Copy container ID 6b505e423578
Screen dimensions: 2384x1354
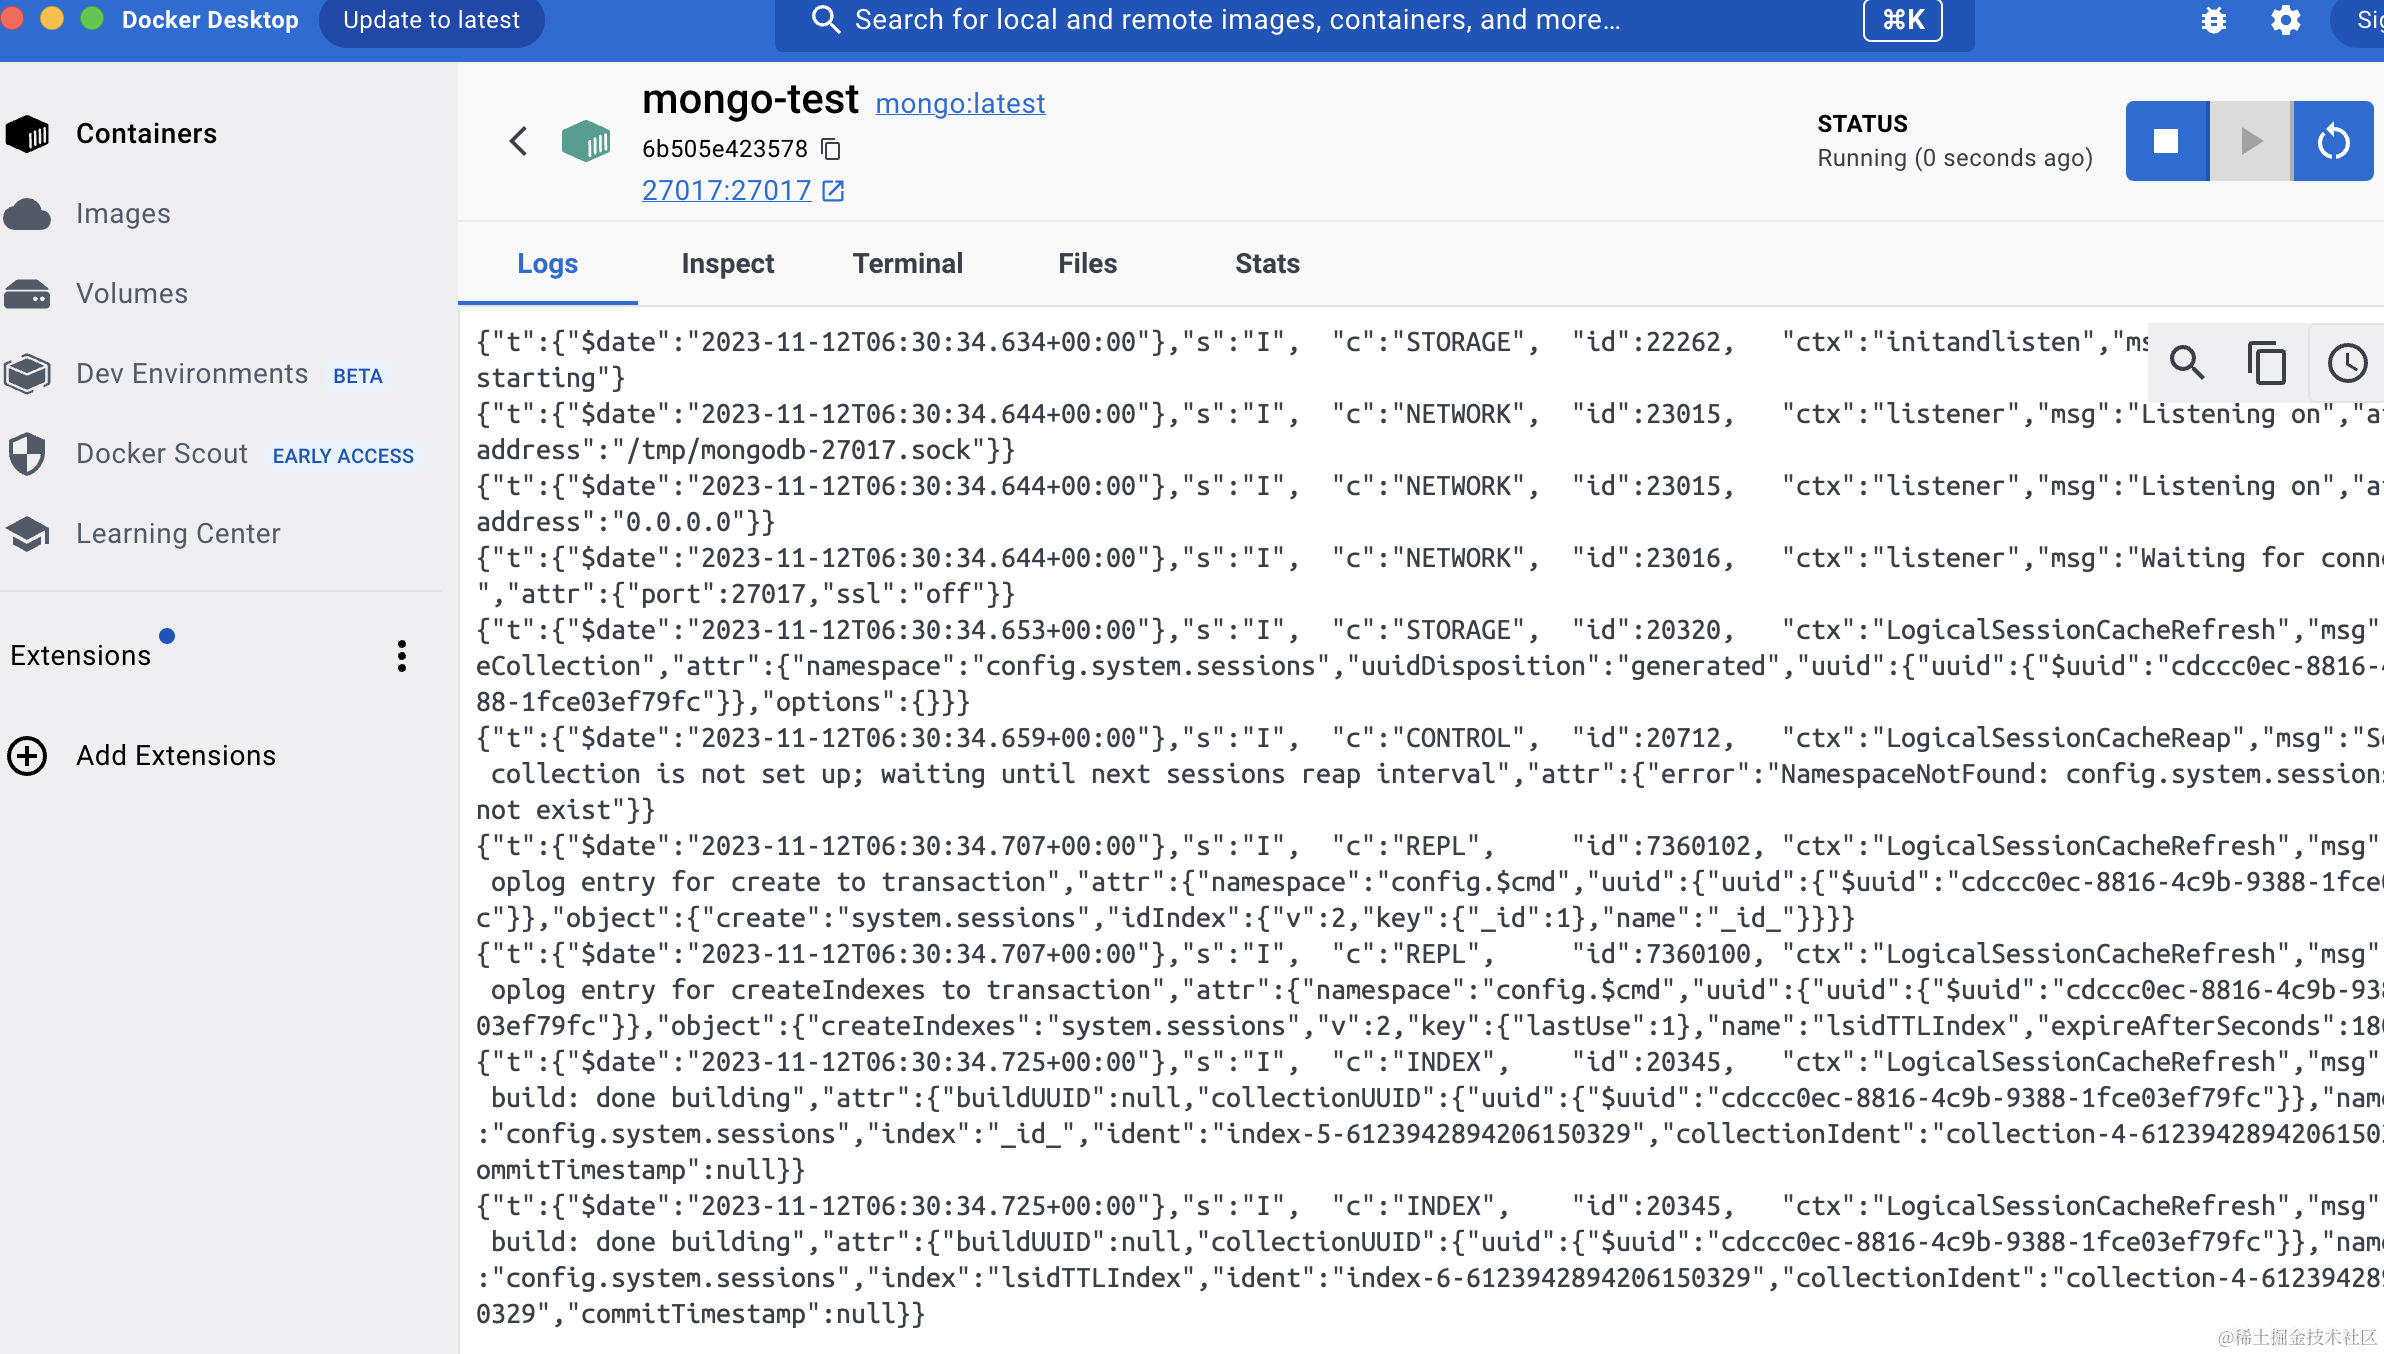[830, 149]
